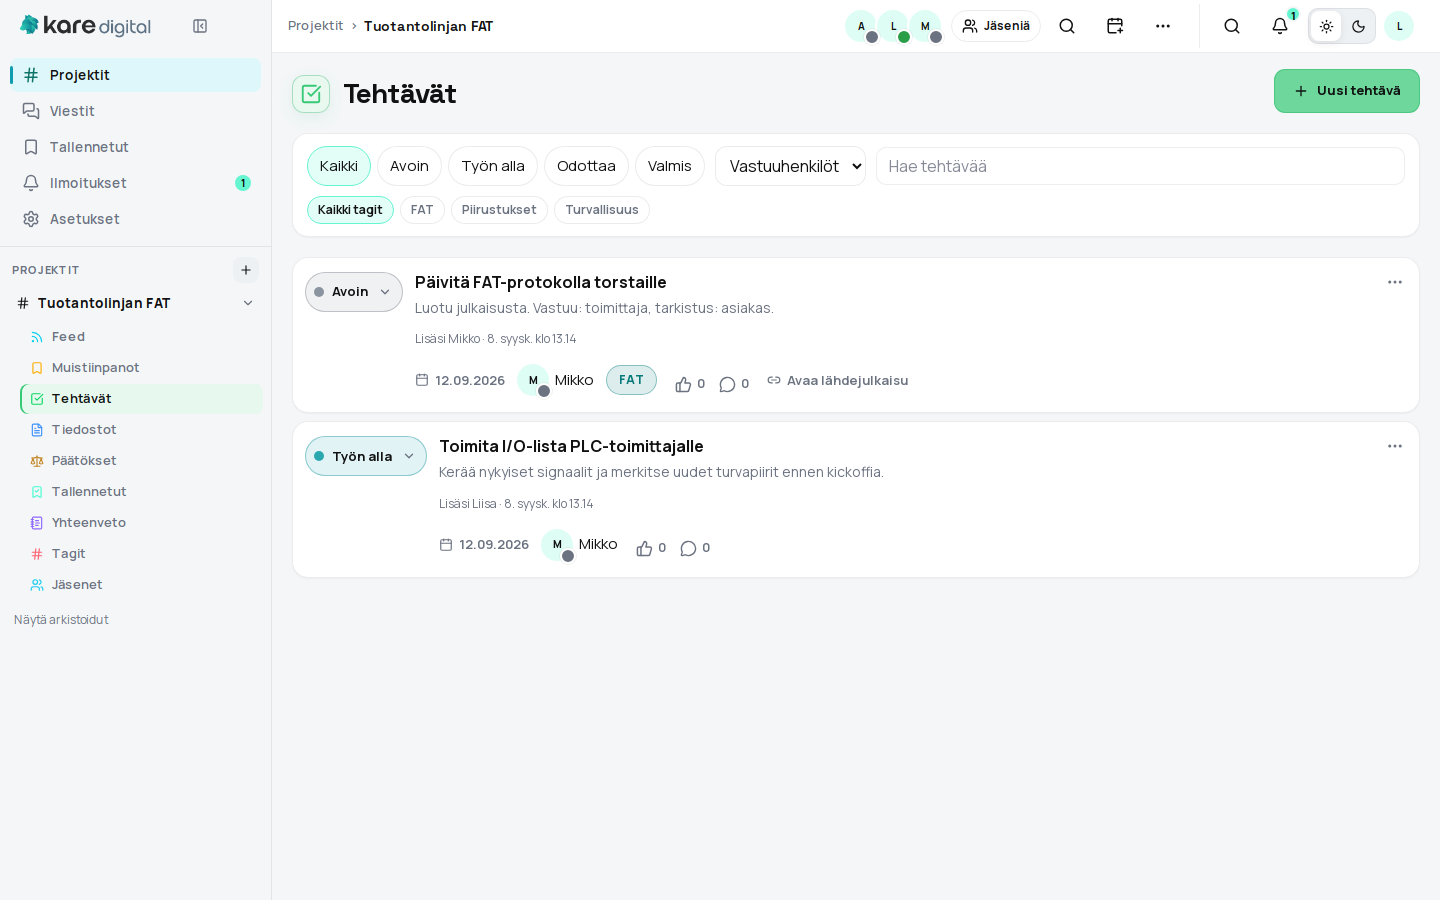Image resolution: width=1440 pixels, height=900 pixels.
Task: Click due date on I/O-lista task
Action: (x=484, y=545)
